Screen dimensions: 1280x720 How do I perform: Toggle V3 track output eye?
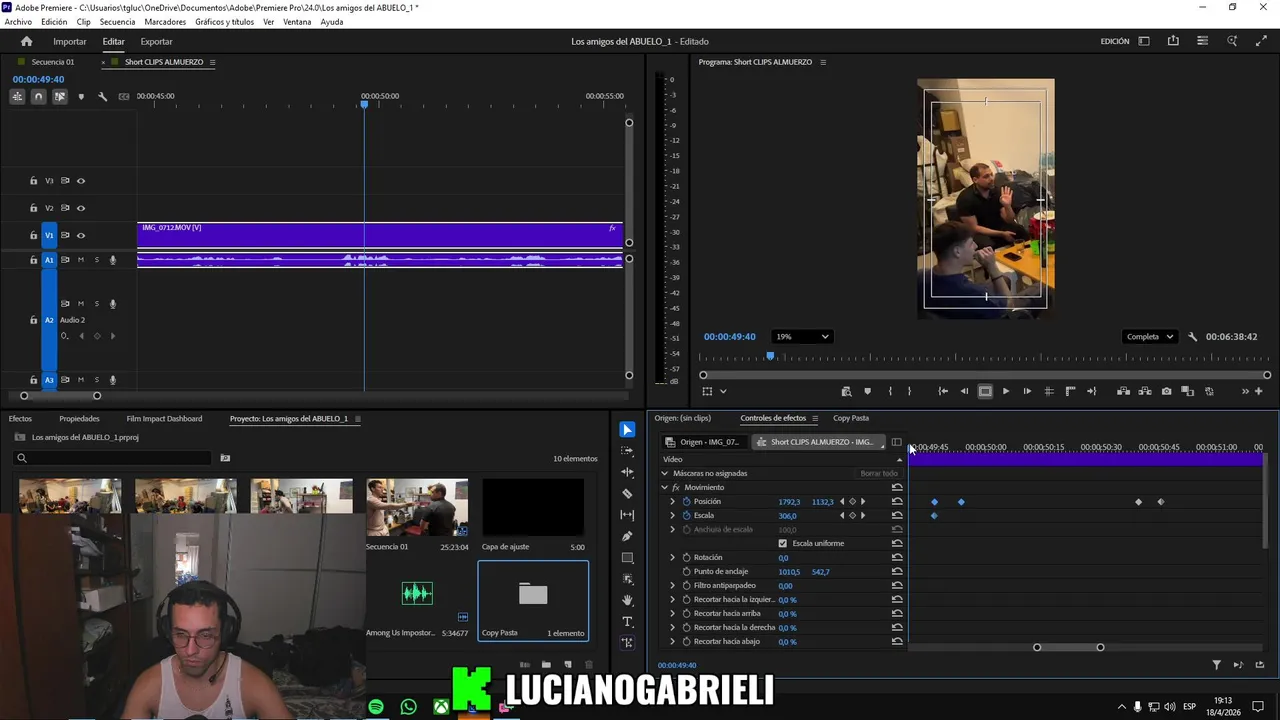pos(81,181)
